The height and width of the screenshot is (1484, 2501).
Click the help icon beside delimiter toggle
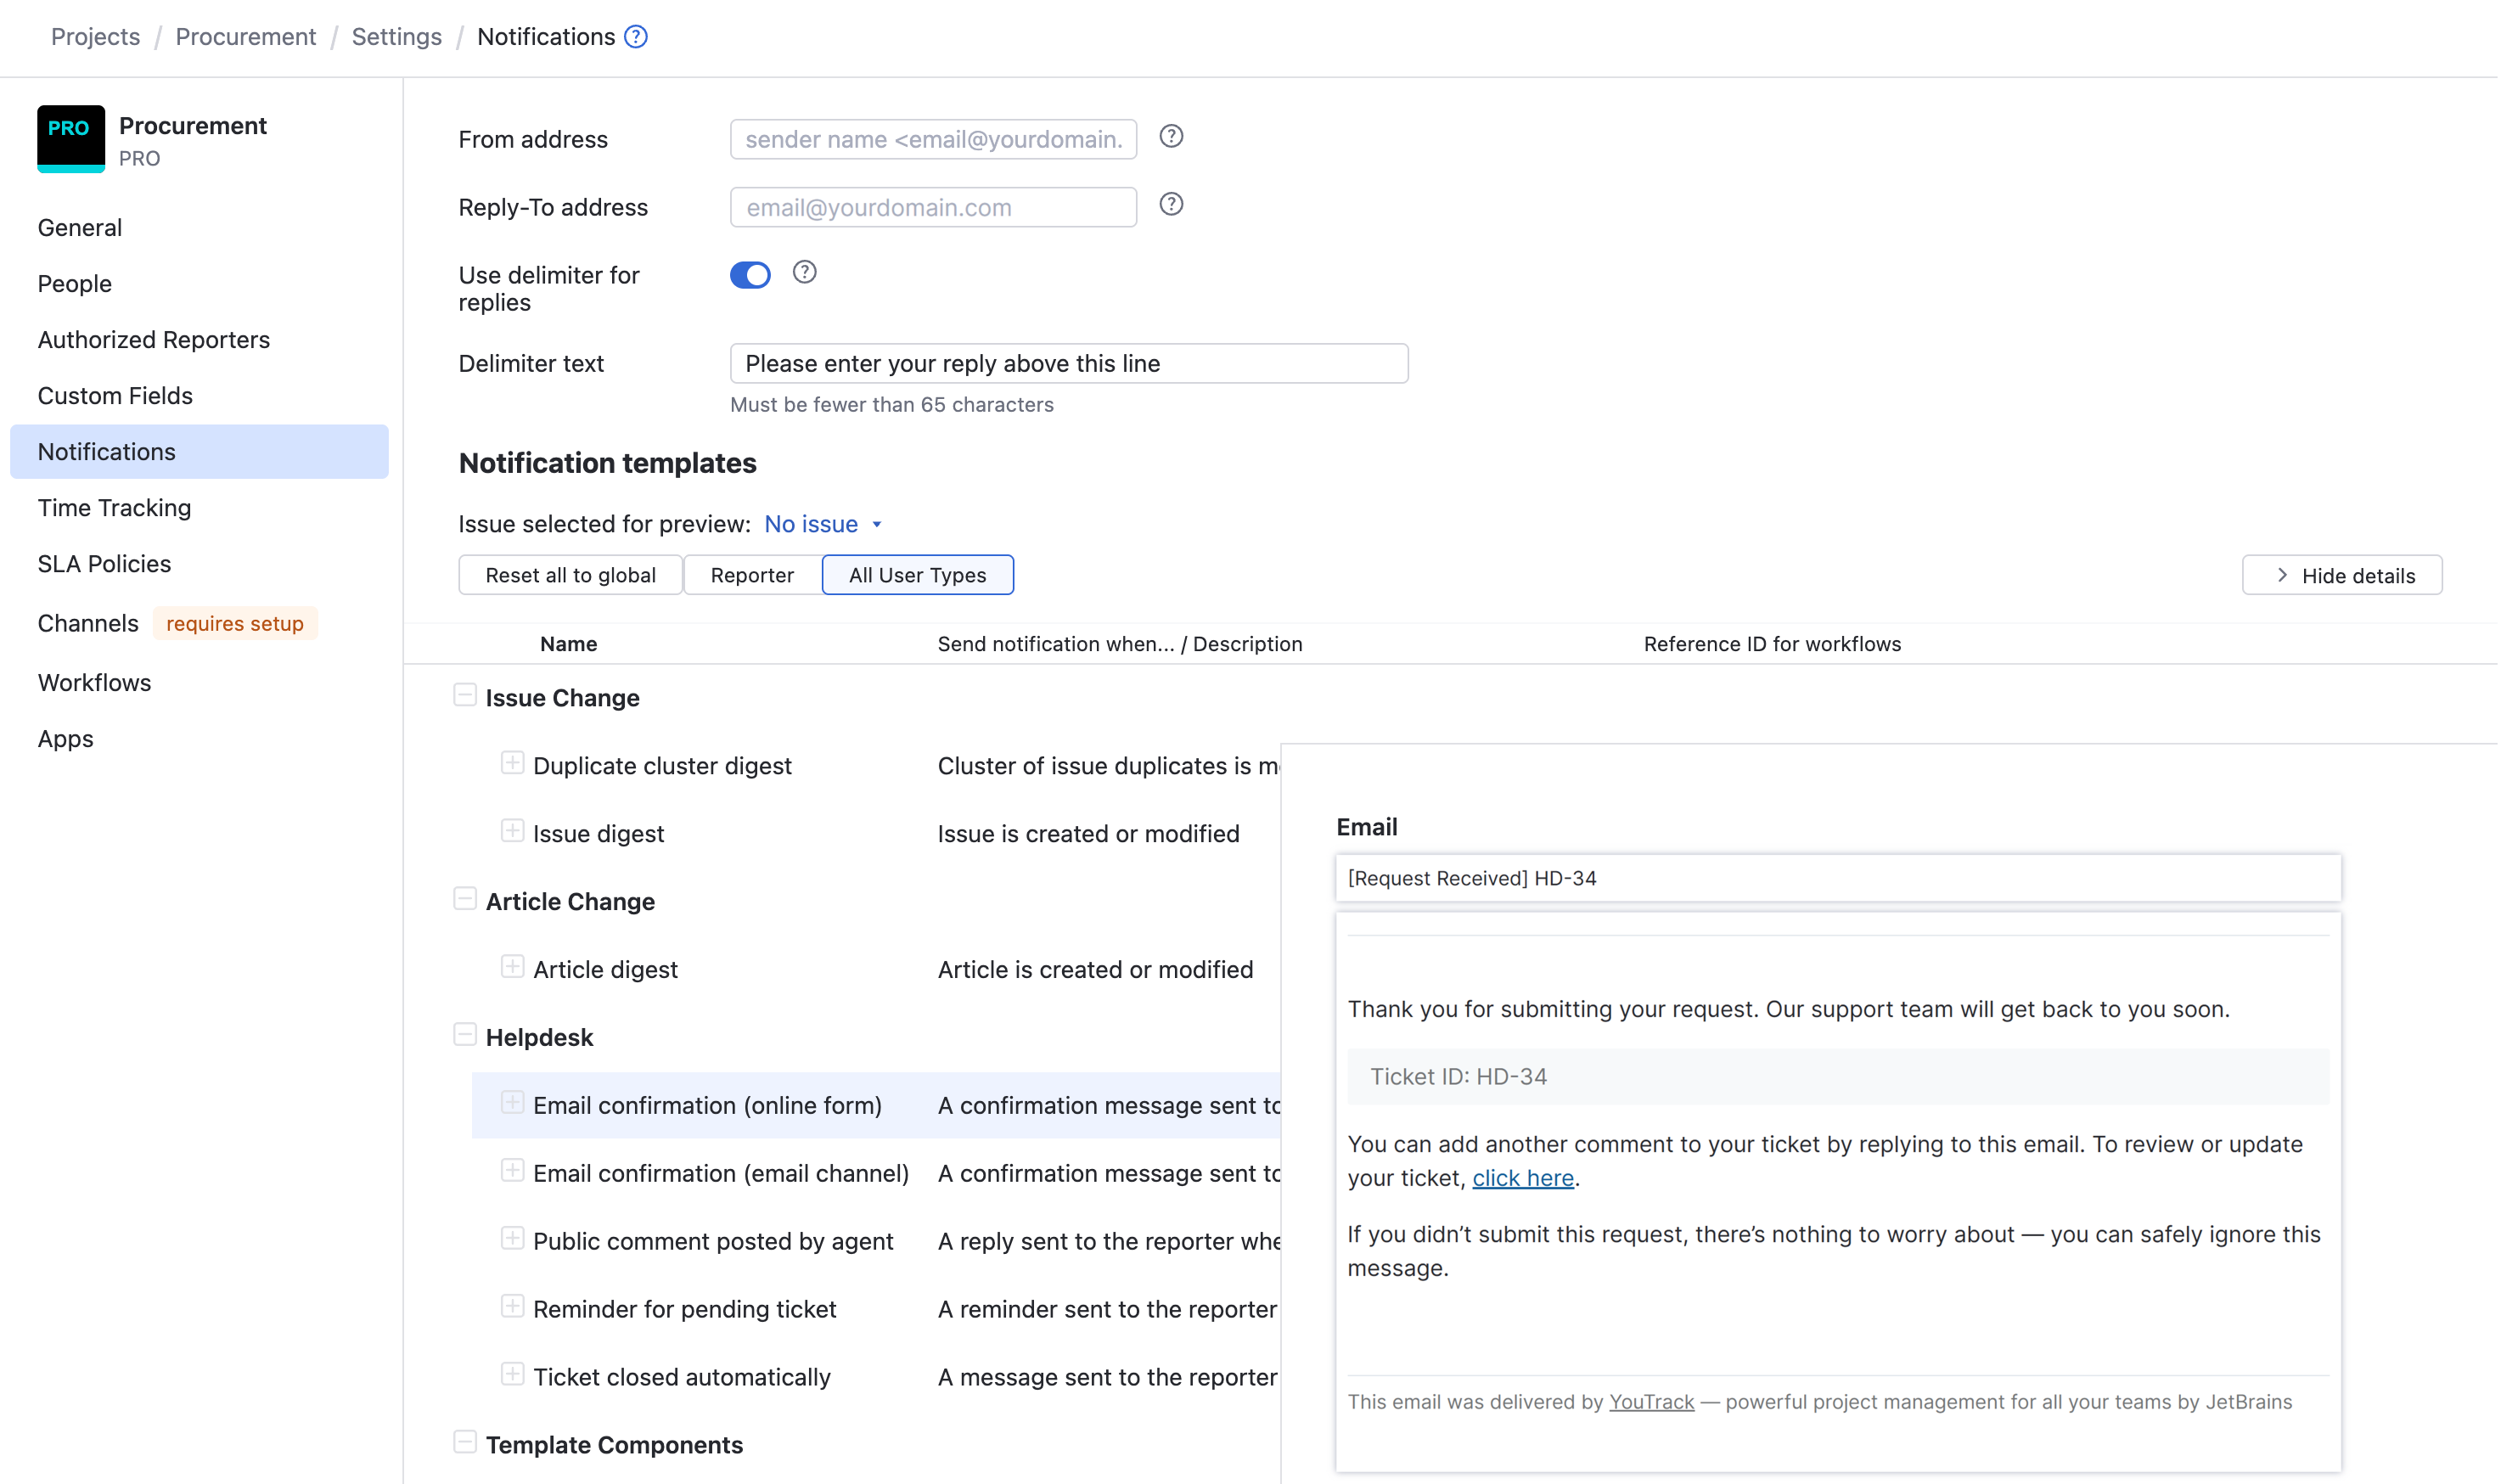[x=805, y=273]
